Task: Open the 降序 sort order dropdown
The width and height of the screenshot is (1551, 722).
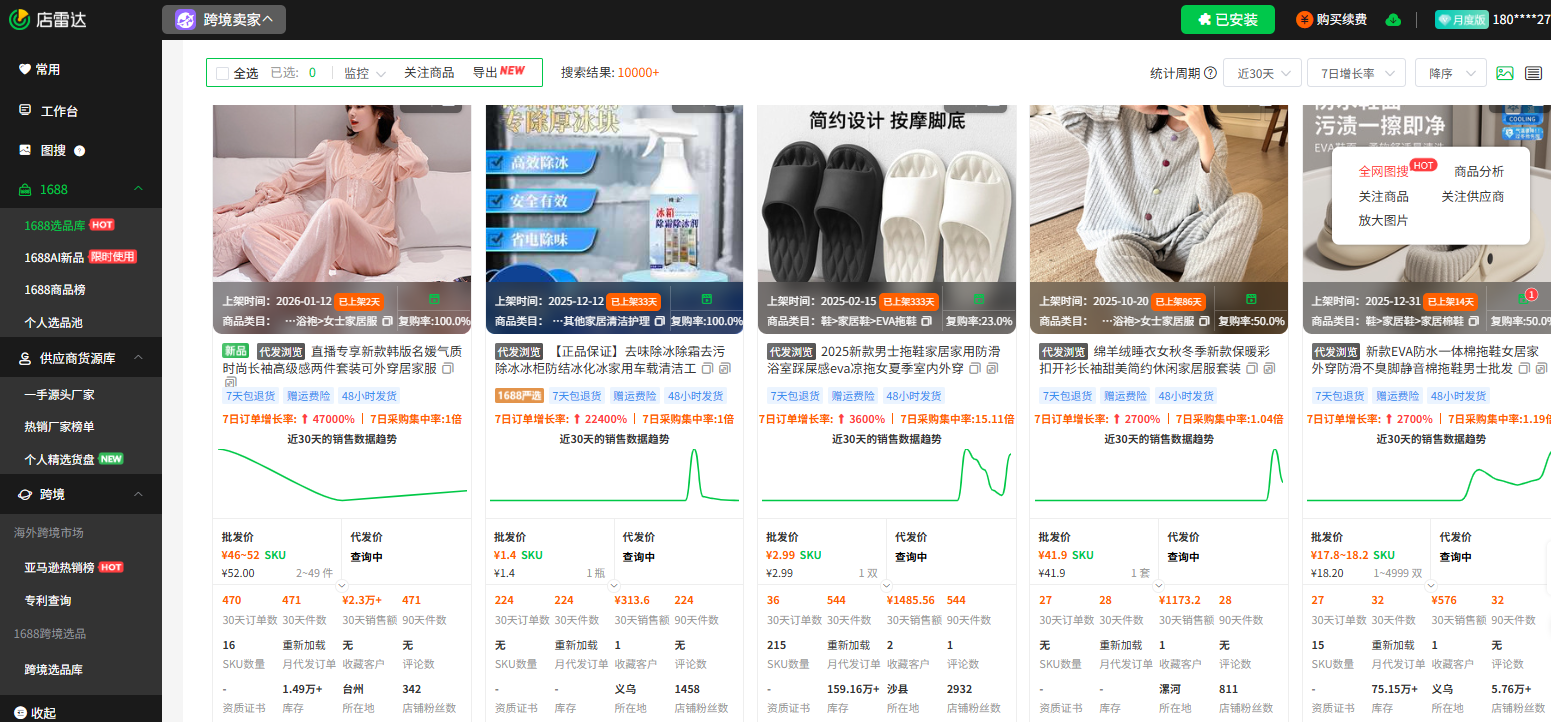Action: 1449,72
